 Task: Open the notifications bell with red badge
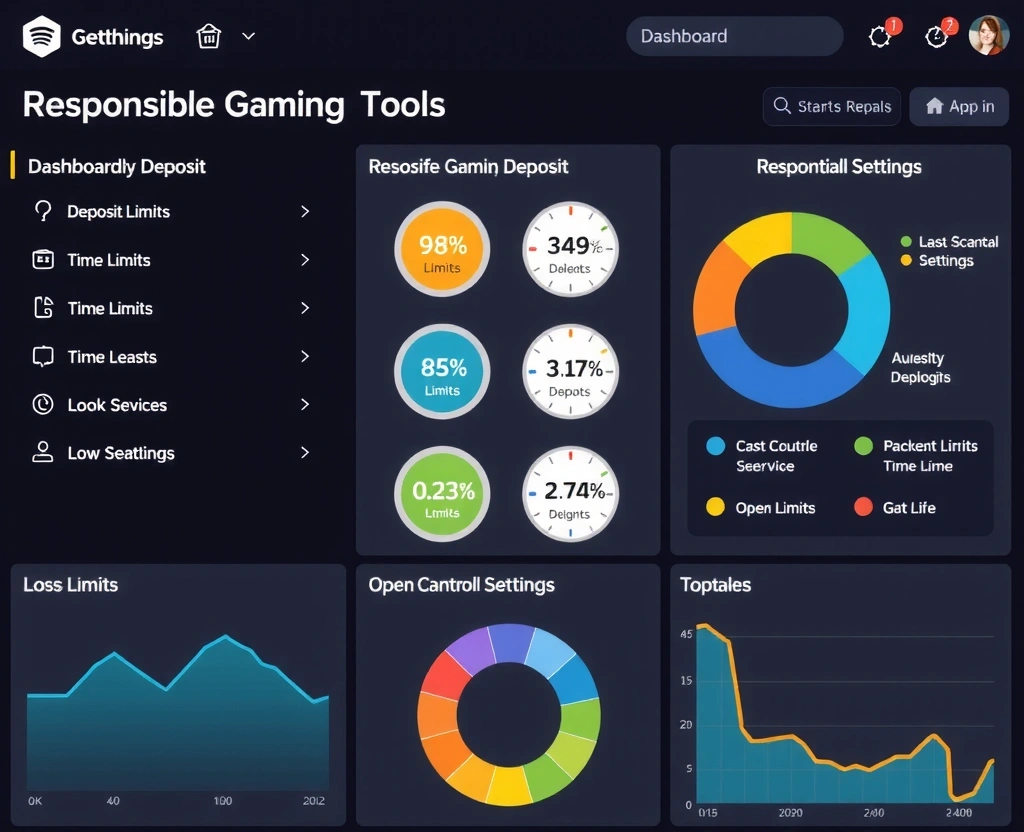point(882,35)
